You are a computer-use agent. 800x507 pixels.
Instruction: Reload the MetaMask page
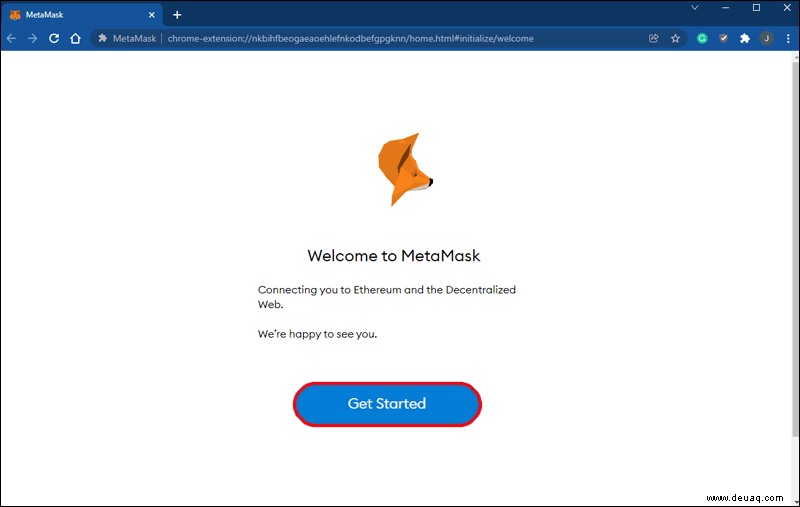pyautogui.click(x=54, y=38)
